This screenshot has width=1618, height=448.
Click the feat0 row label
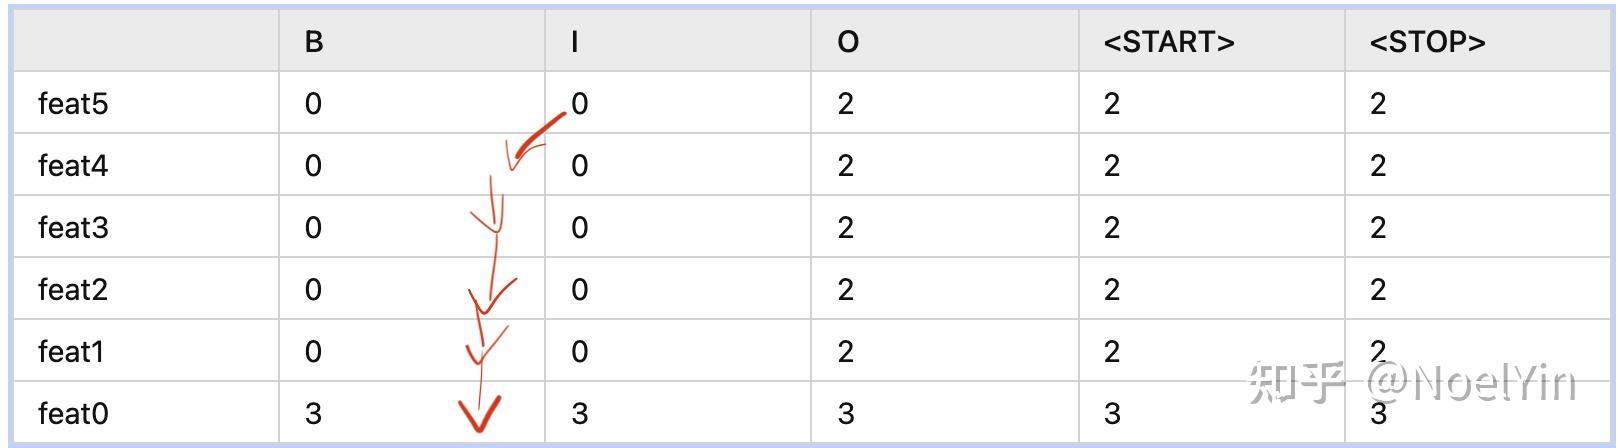click(73, 414)
